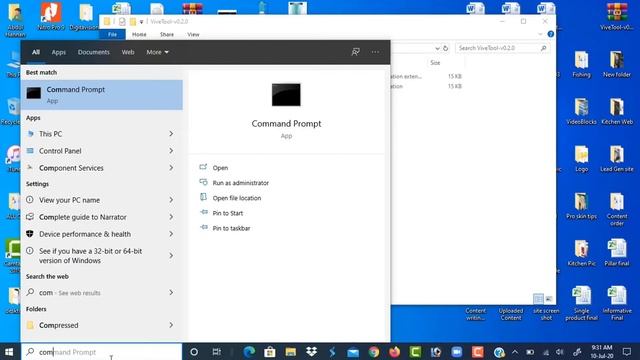Open Dropbox from the taskbar
The image size is (640, 360).
tap(311, 352)
